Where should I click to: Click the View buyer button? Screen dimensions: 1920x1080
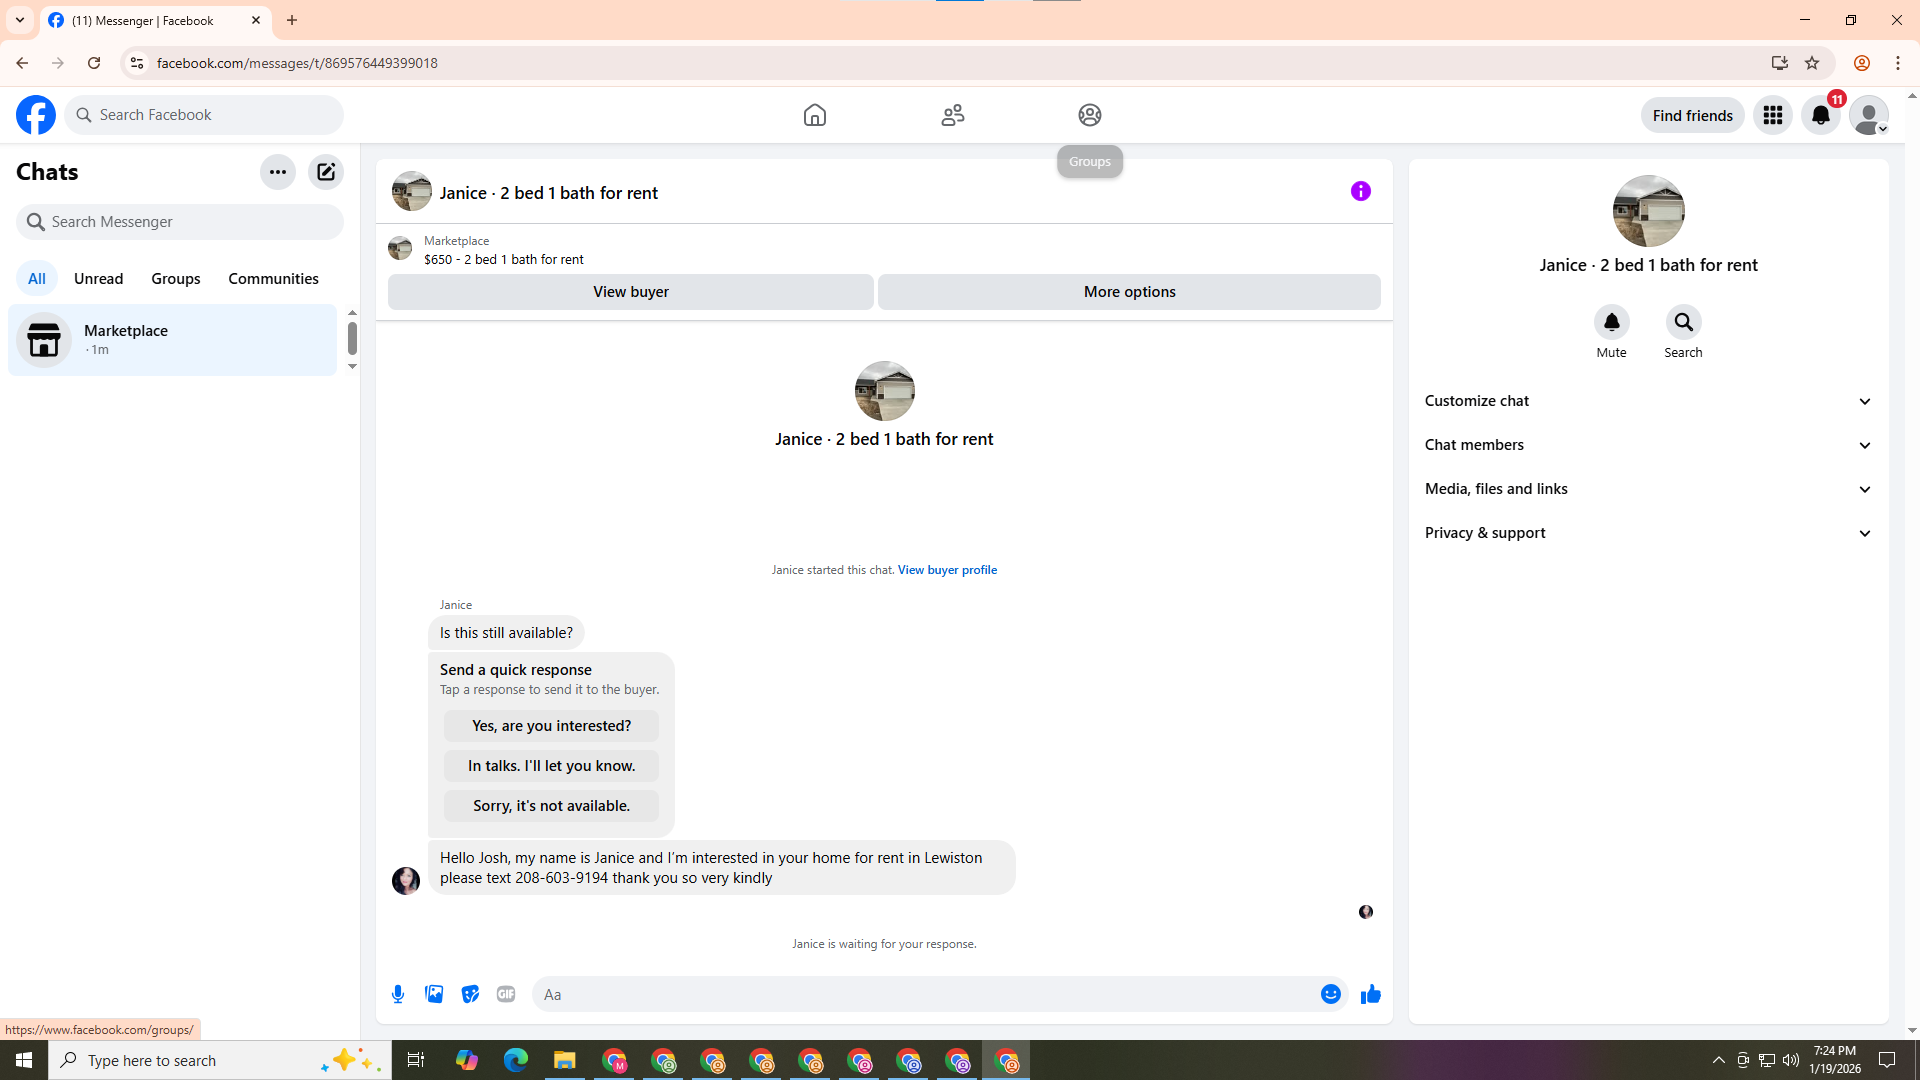point(630,292)
